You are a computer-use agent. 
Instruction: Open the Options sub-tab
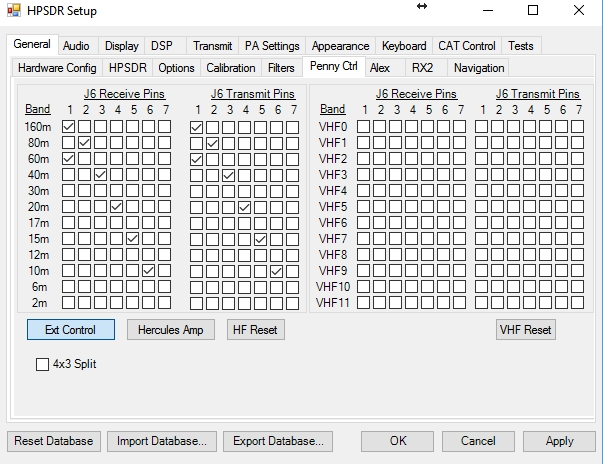pyautogui.click(x=177, y=68)
